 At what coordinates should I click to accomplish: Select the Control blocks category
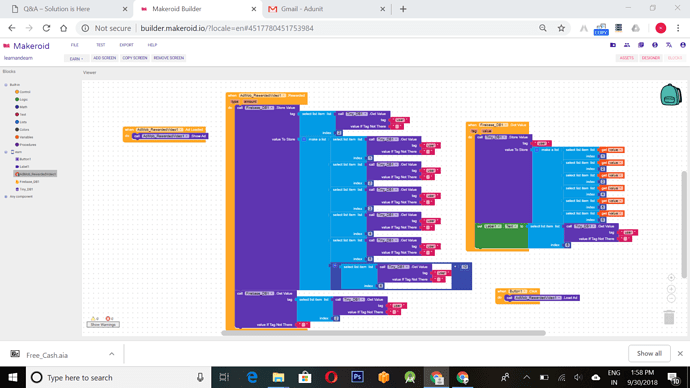coord(23,92)
